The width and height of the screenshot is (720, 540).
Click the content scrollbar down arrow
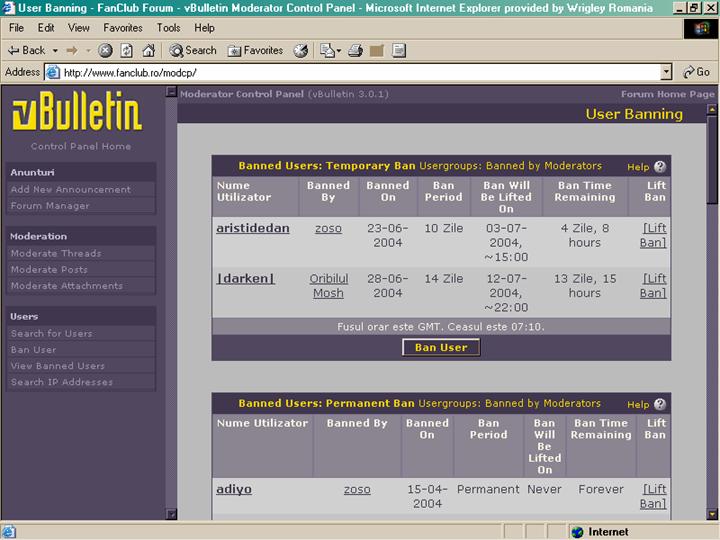coord(712,514)
